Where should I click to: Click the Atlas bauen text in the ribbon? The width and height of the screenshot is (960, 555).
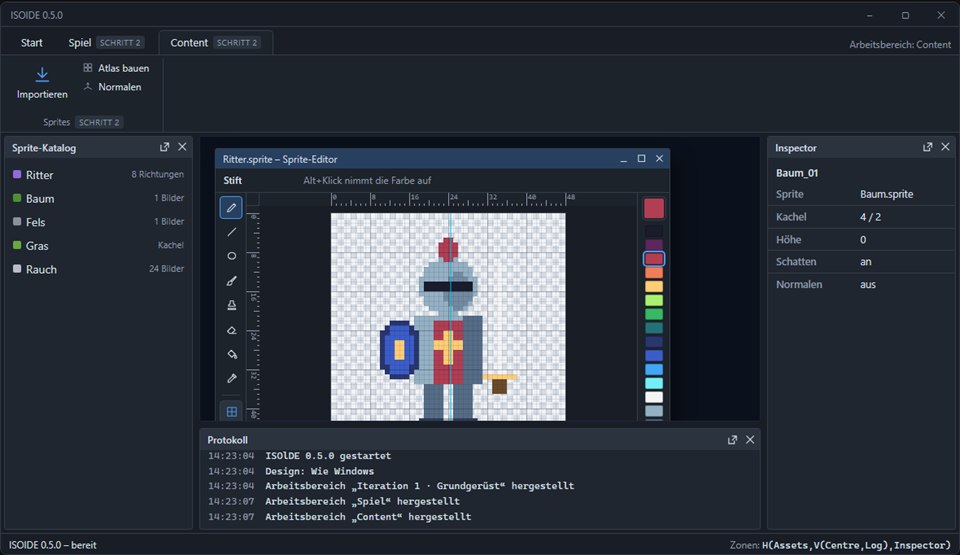pyautogui.click(x=124, y=68)
